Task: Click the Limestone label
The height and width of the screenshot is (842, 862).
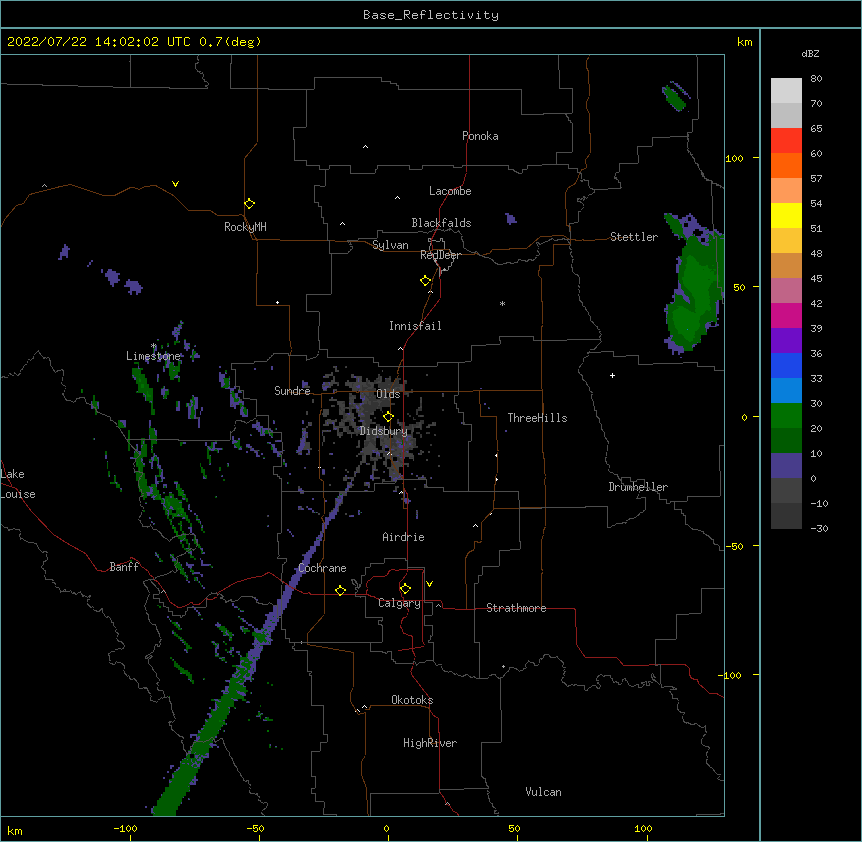Action: (x=153, y=356)
